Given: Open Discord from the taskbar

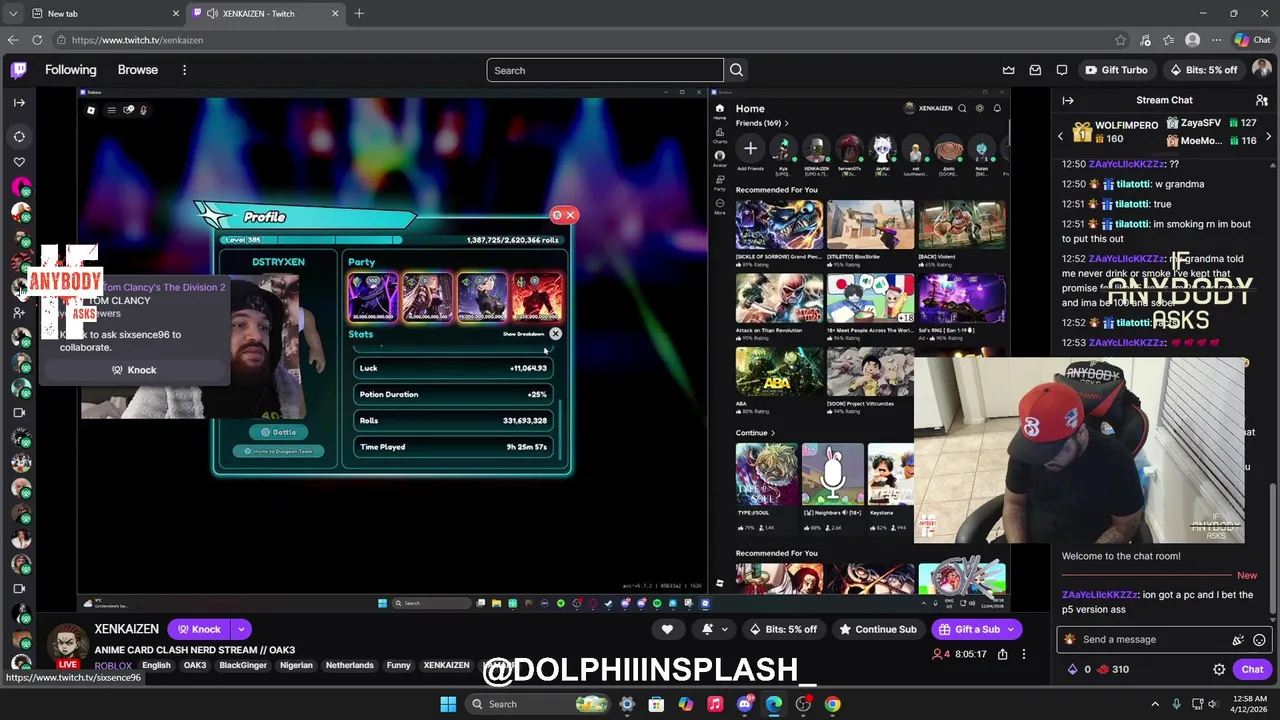Looking at the screenshot, I should pos(744,704).
